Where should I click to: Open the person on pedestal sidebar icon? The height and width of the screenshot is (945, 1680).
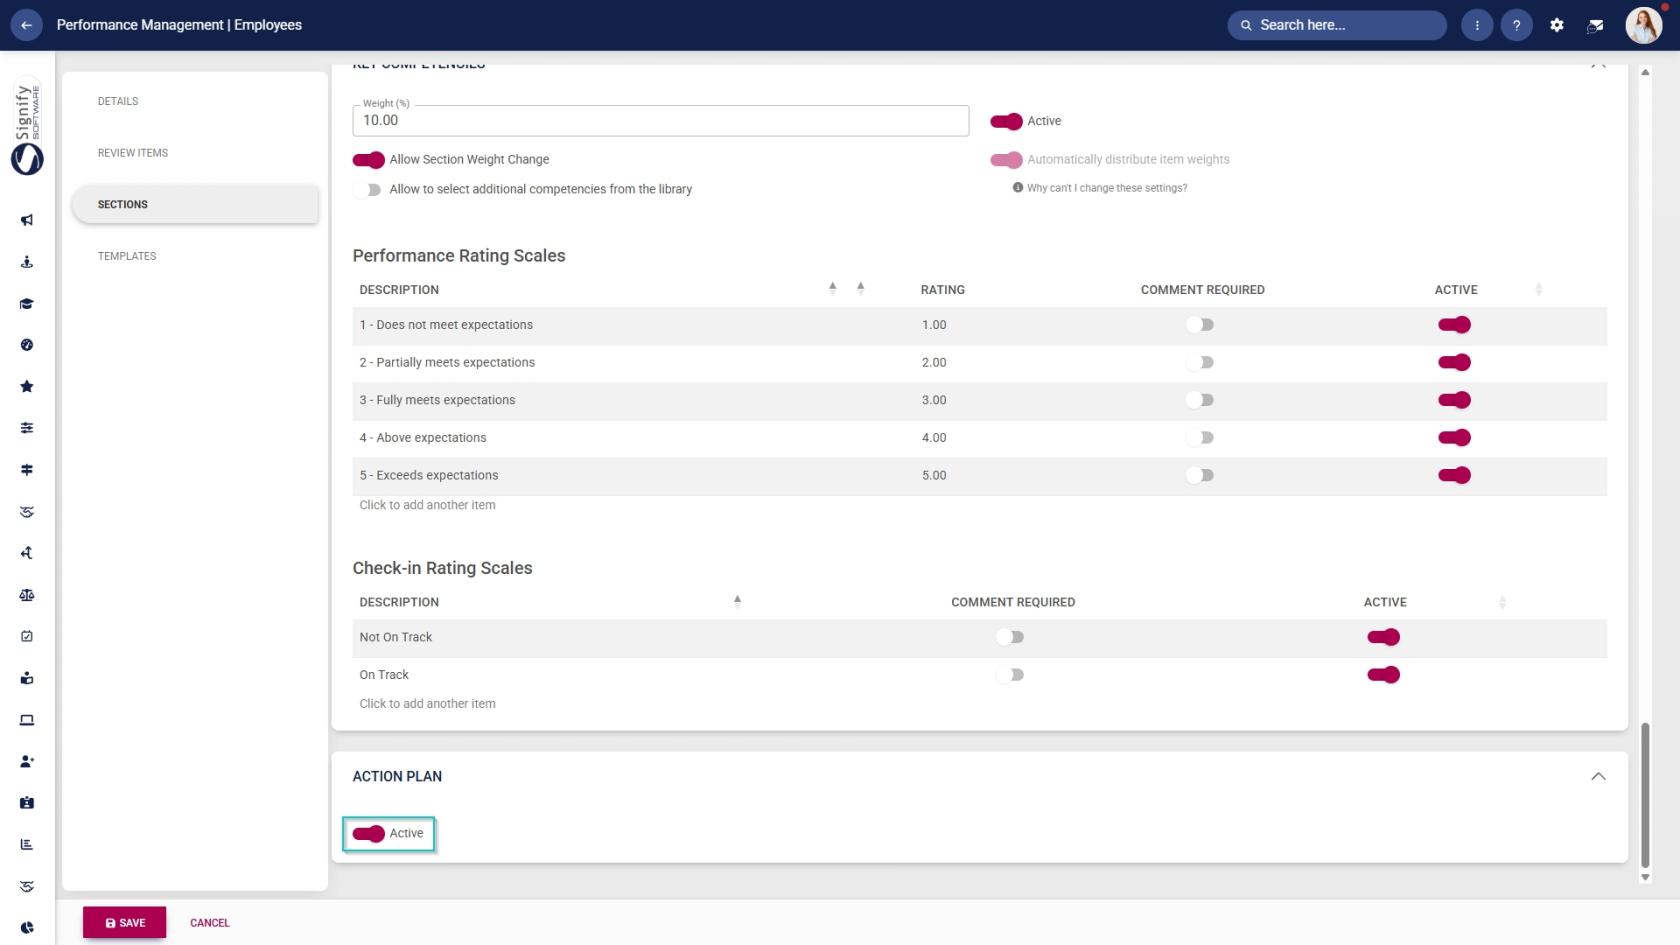(27, 262)
